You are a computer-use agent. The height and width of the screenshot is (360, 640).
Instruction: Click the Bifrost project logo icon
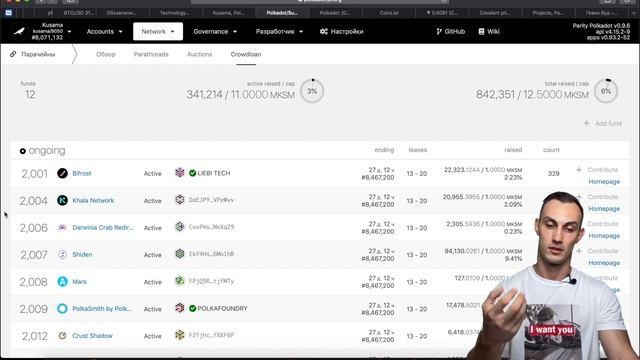[62, 173]
